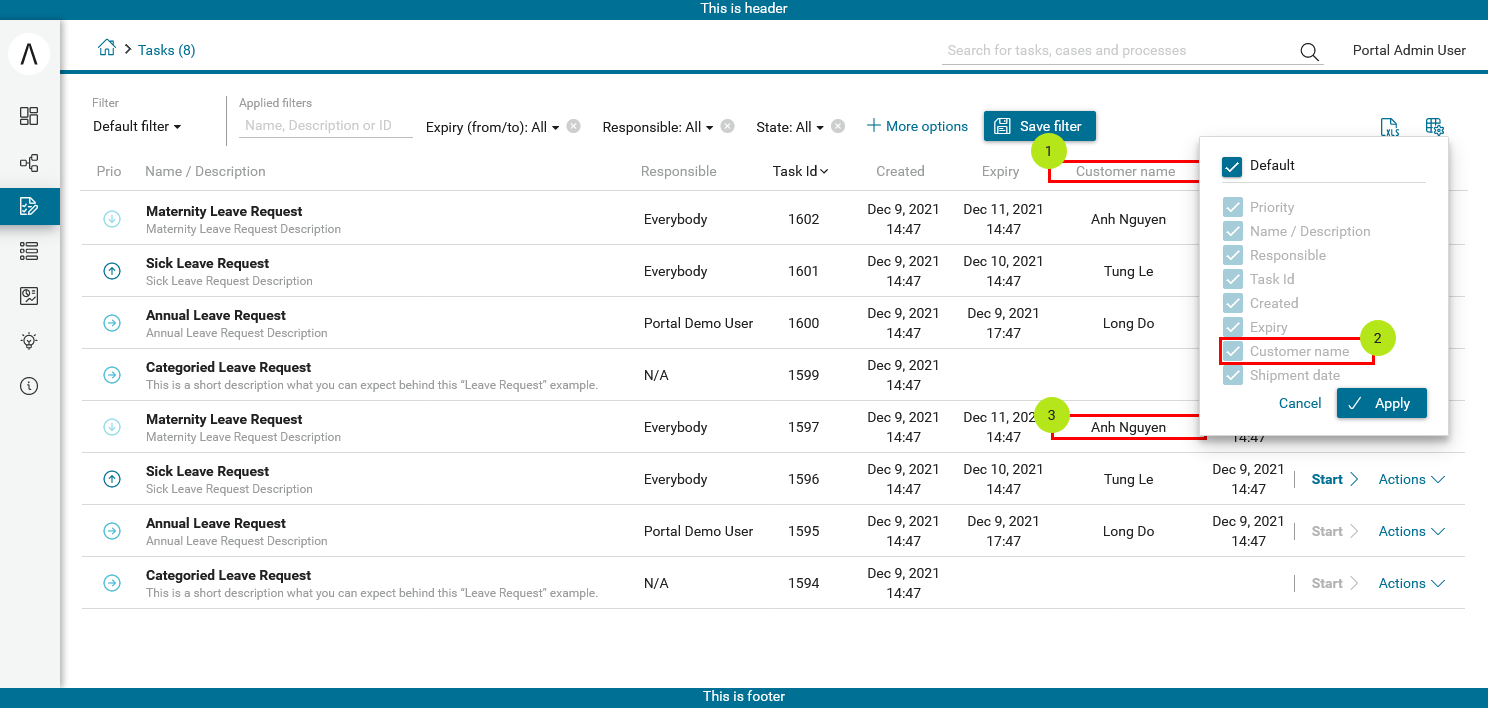This screenshot has height=708, width=1488.
Task: Click the Save filter button
Action: coord(1040,126)
